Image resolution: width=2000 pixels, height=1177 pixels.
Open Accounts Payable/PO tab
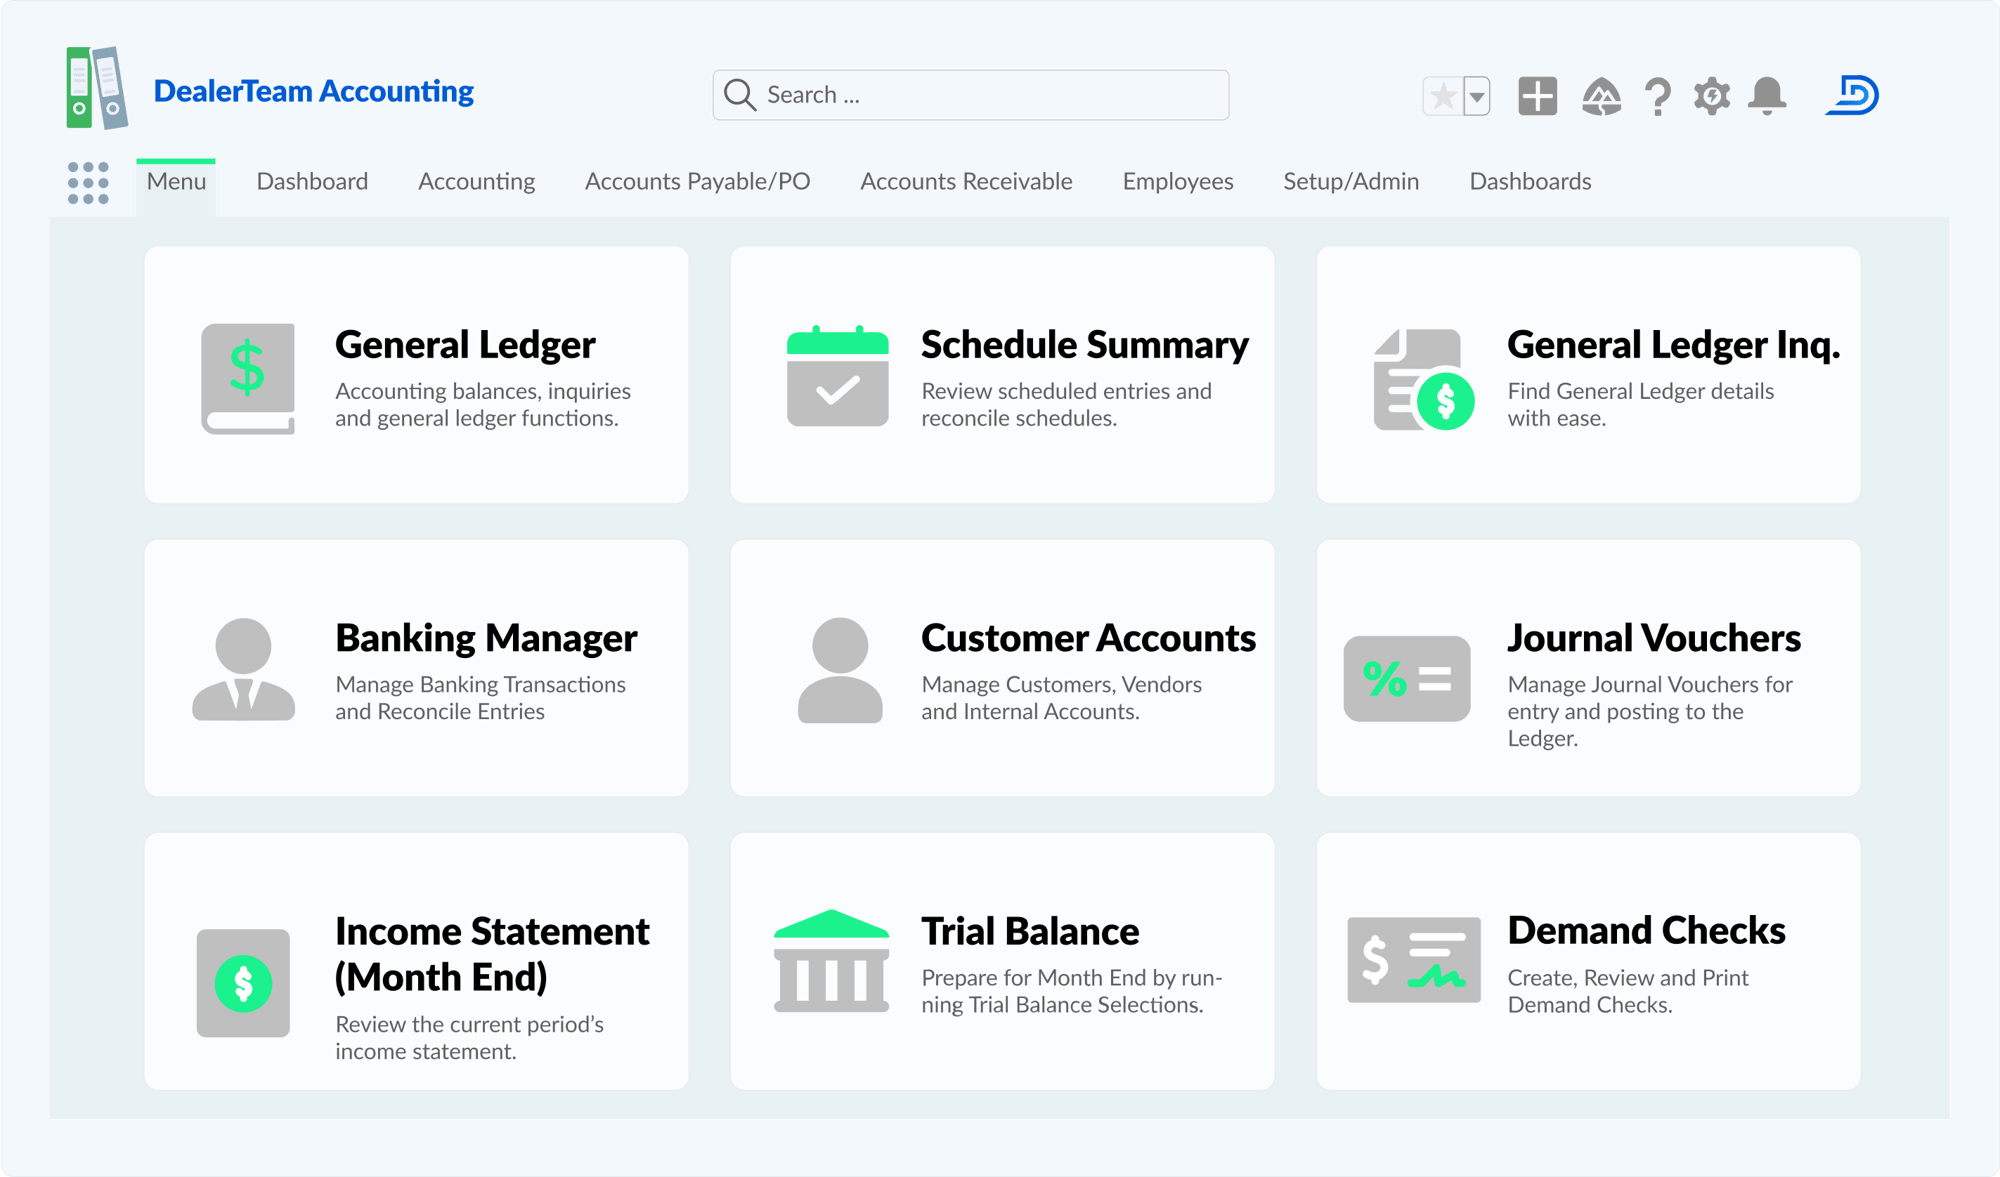coord(697,181)
